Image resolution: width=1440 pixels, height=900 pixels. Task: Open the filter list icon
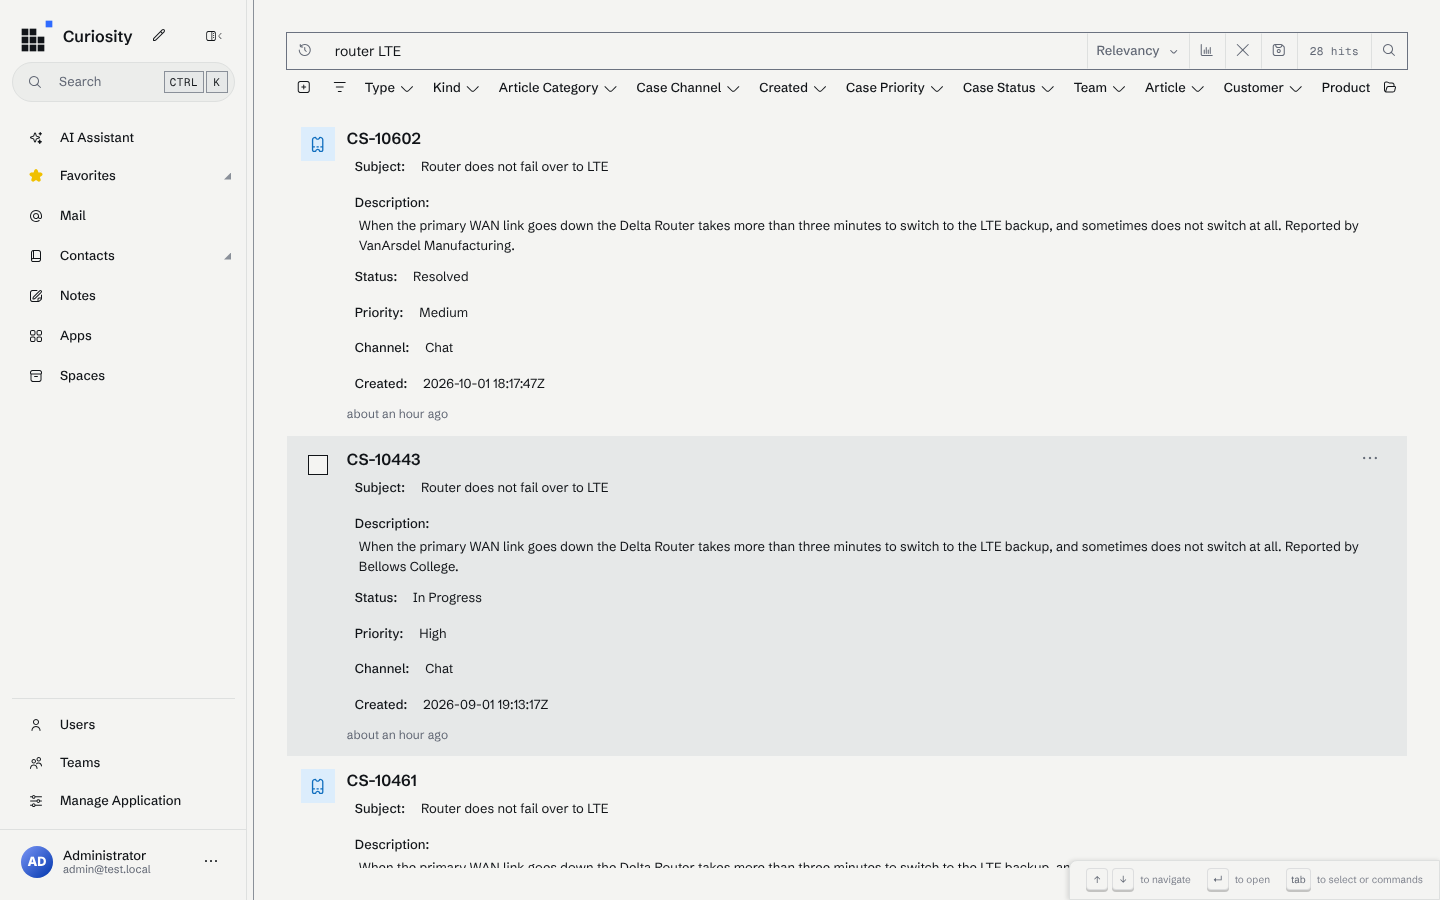coord(340,87)
